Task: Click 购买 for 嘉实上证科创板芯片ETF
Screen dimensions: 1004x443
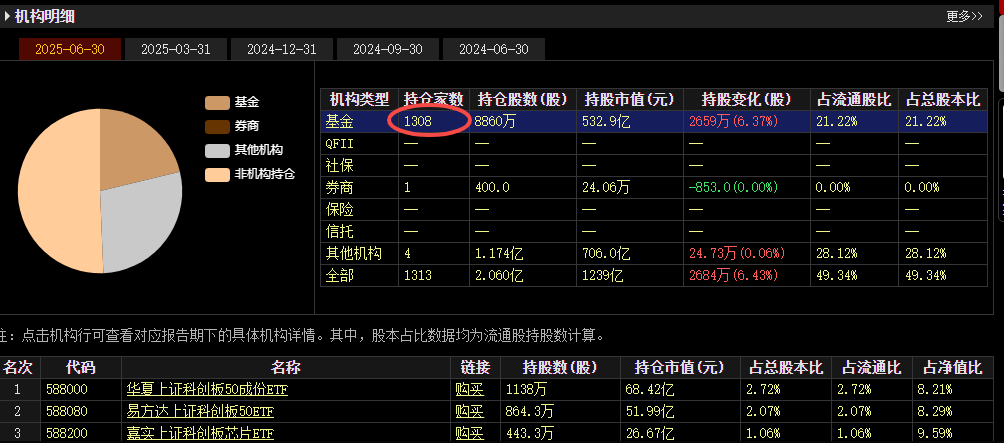Action: (x=469, y=433)
